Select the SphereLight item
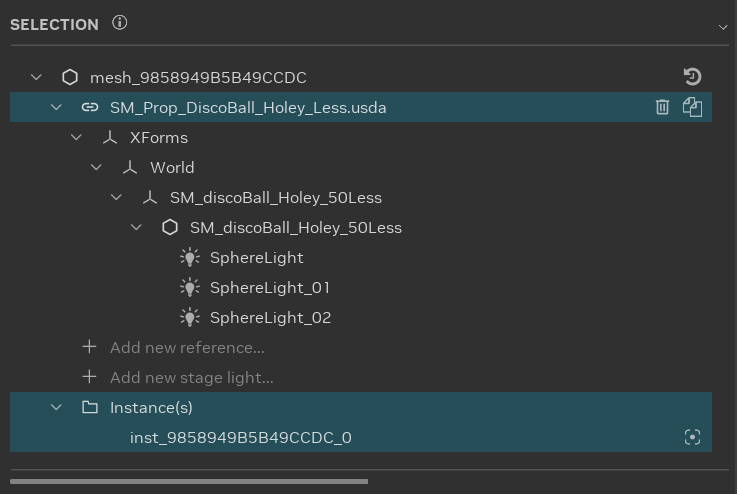The image size is (737, 494). [x=256, y=257]
